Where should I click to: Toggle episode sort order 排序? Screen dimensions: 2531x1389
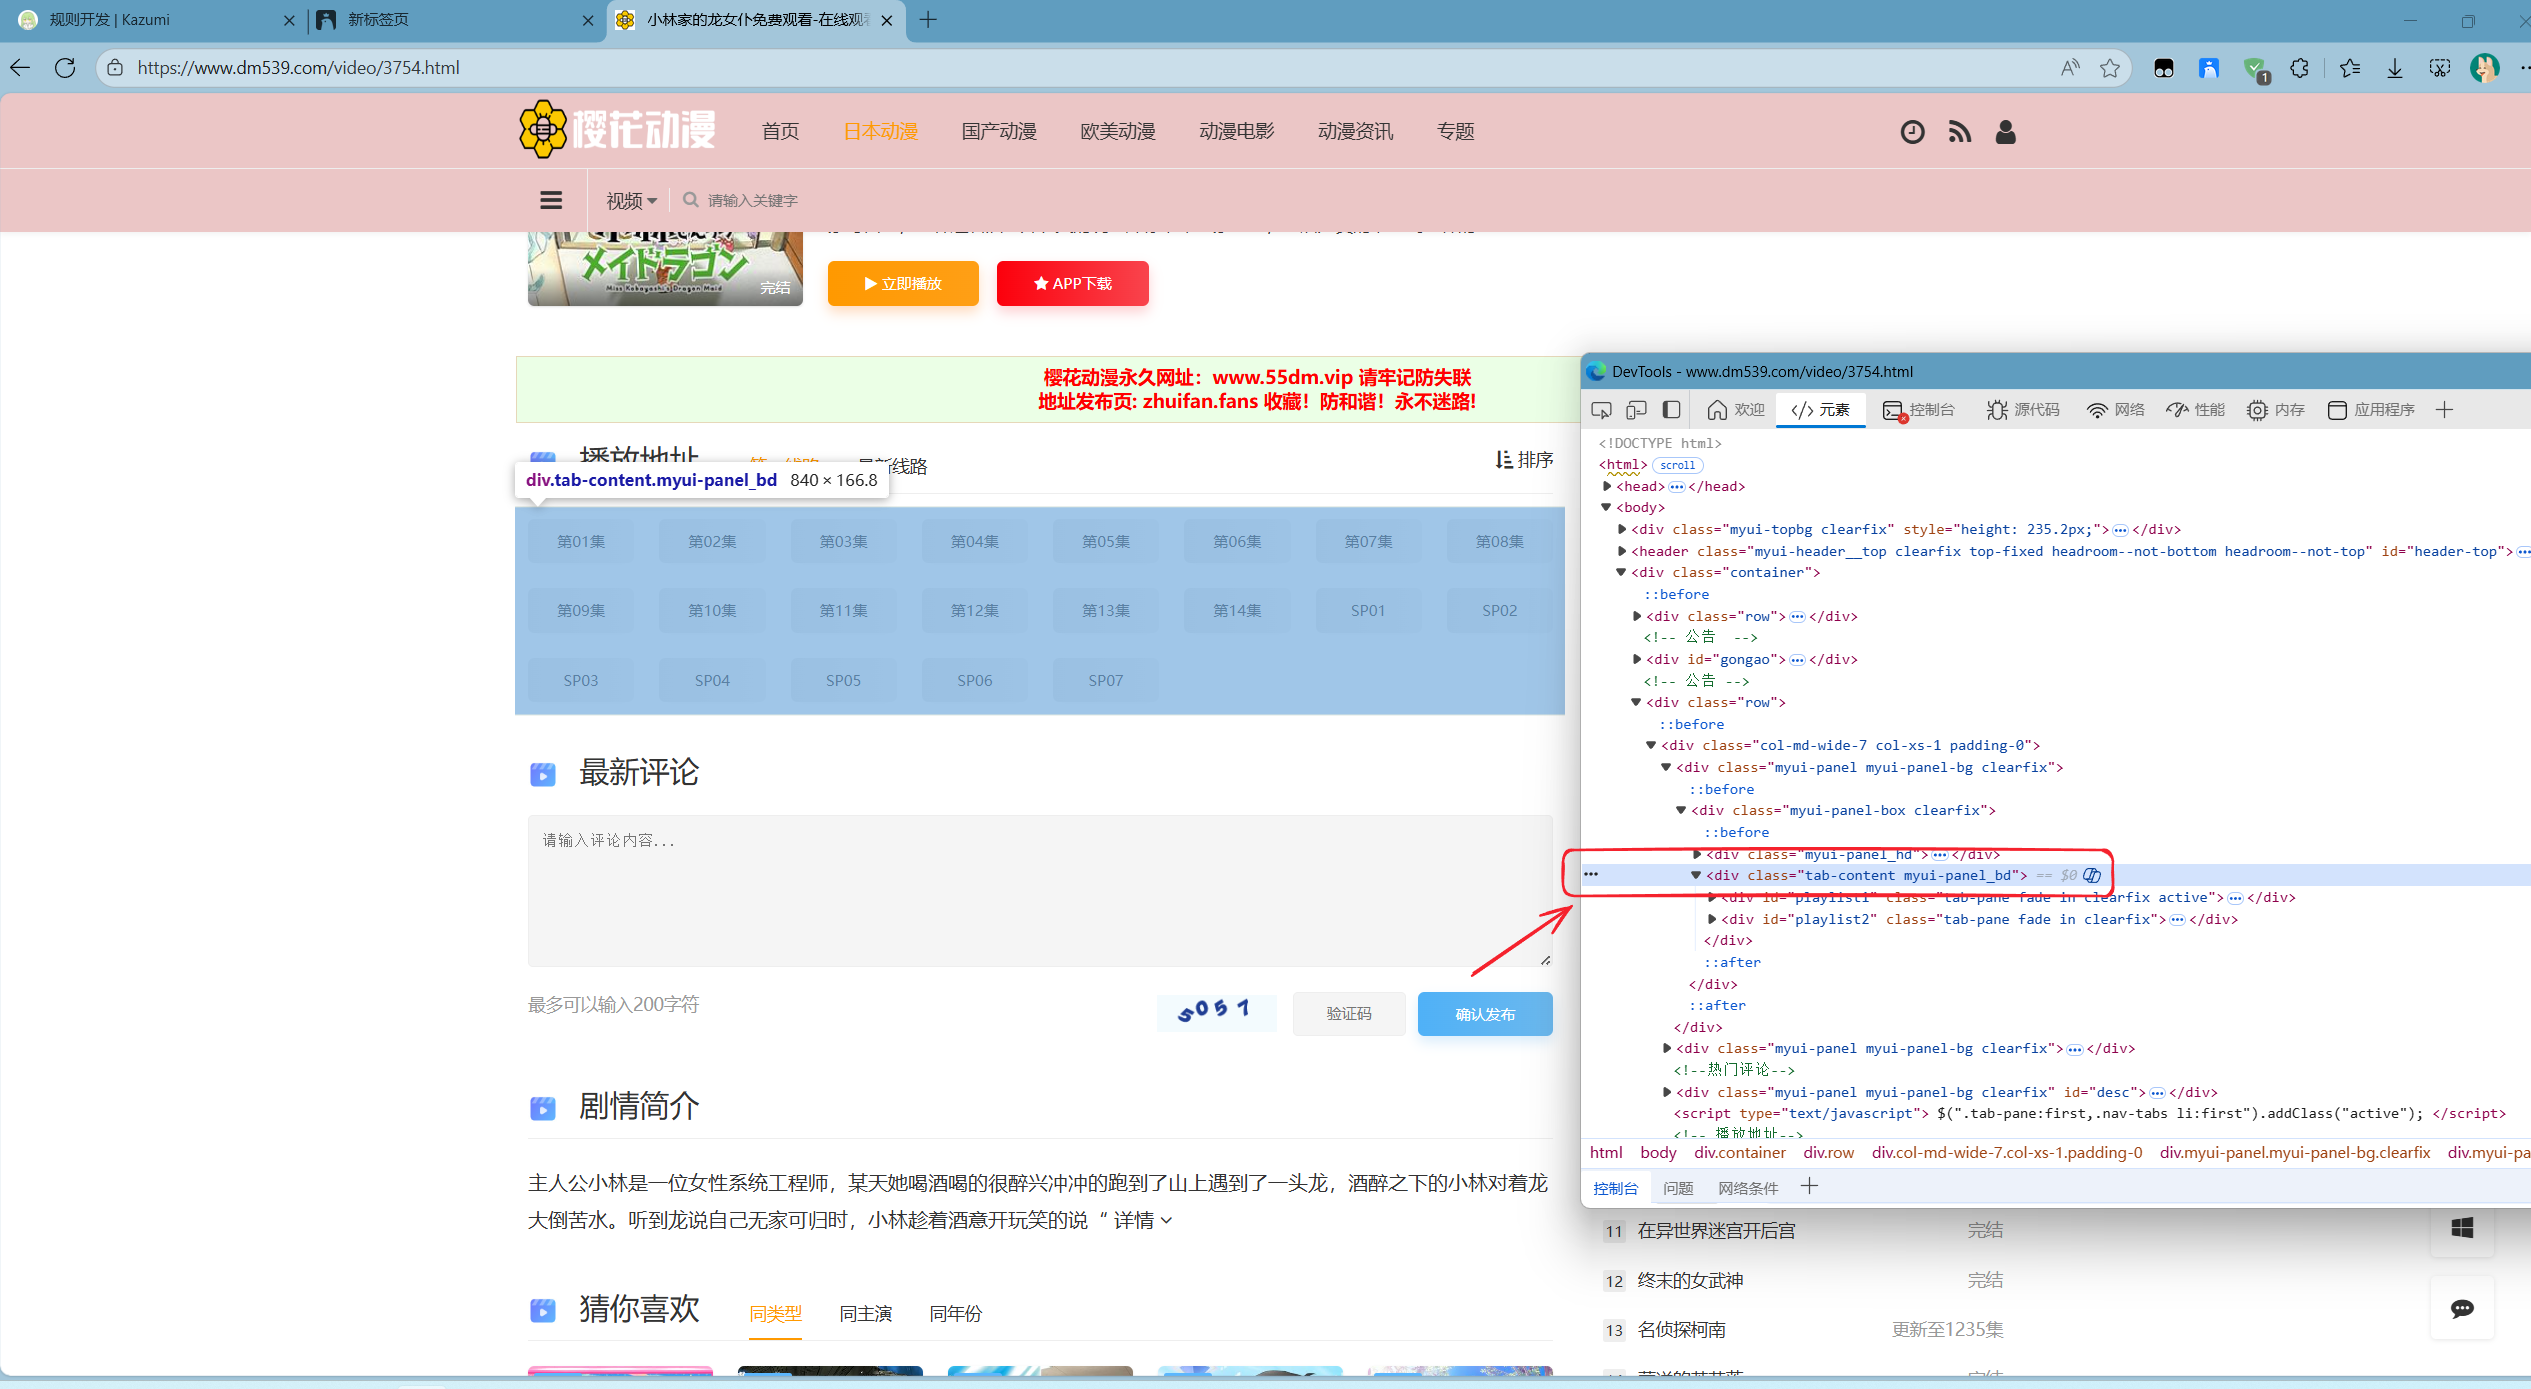tap(1524, 460)
